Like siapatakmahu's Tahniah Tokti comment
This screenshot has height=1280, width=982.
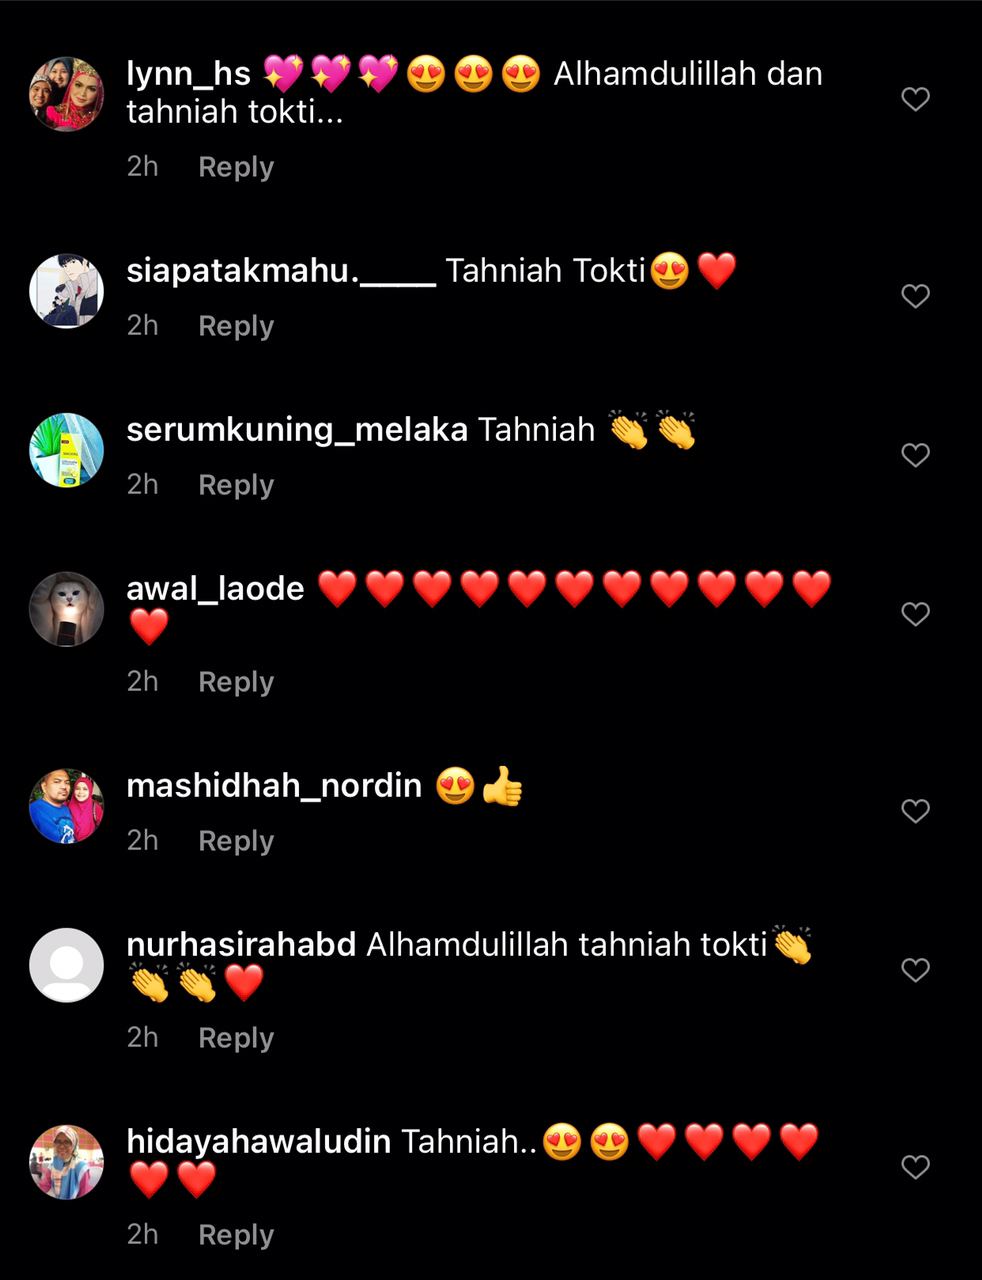[x=915, y=296]
